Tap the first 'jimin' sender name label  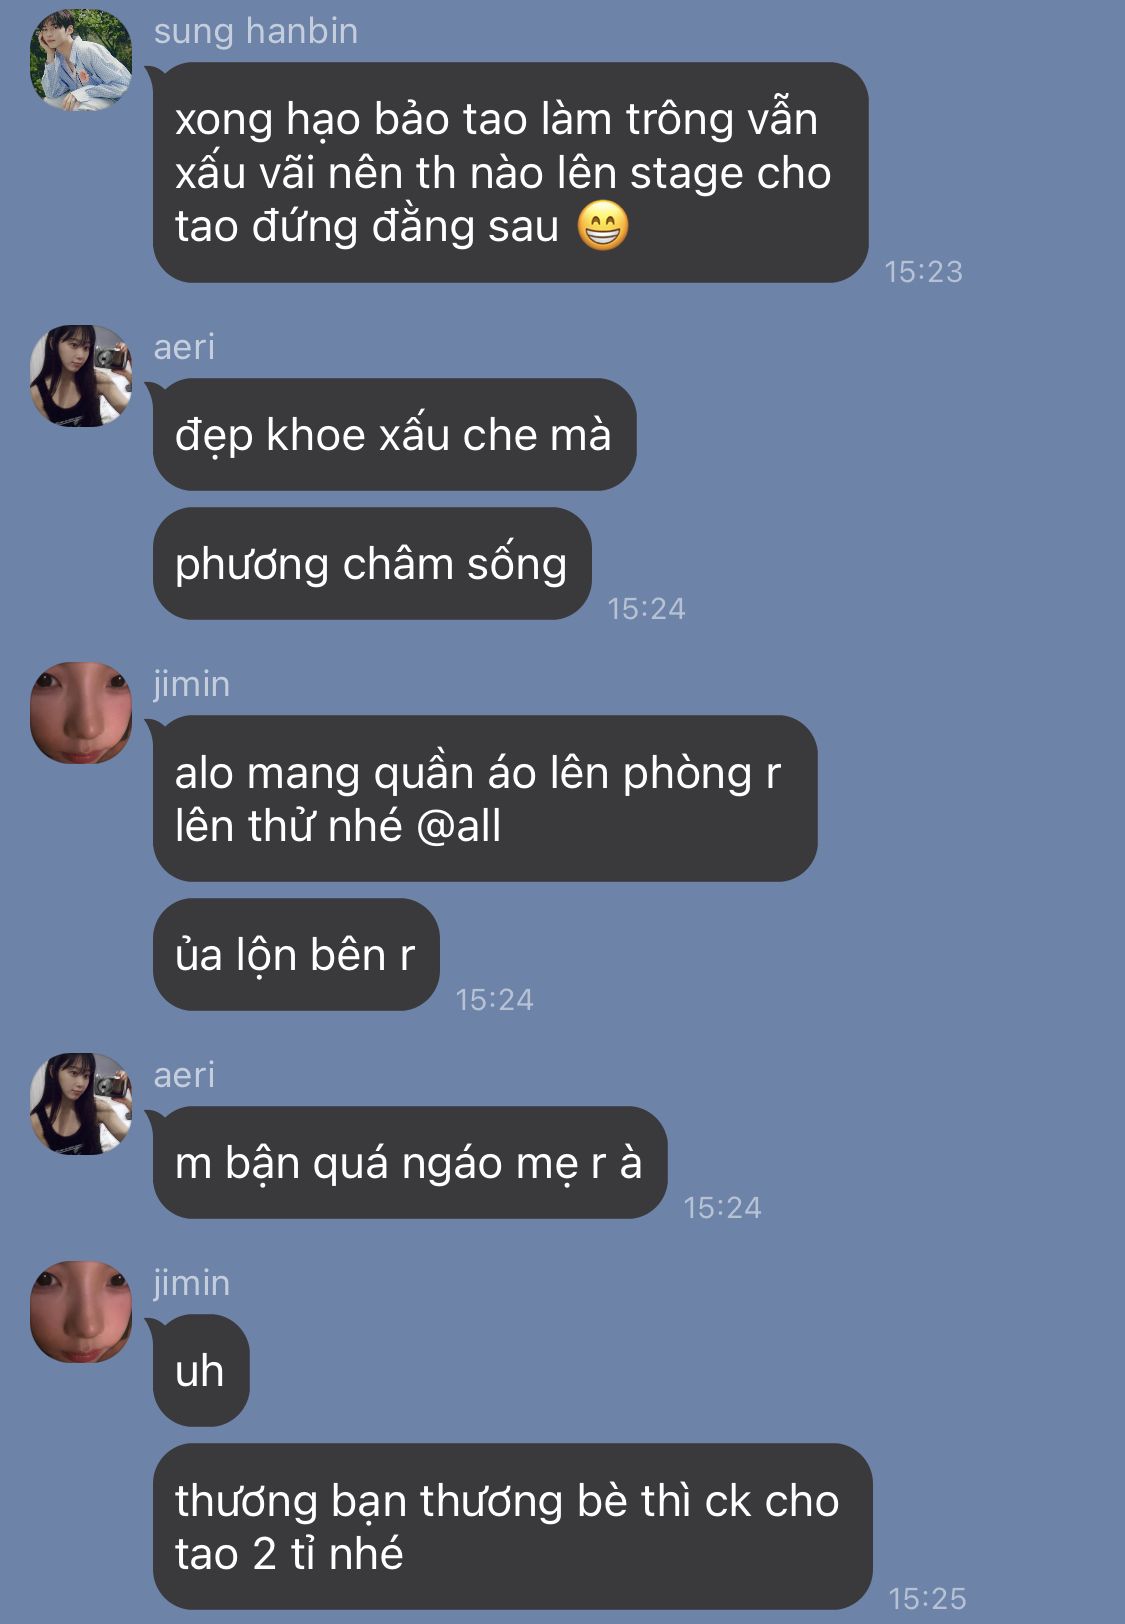[x=191, y=684]
